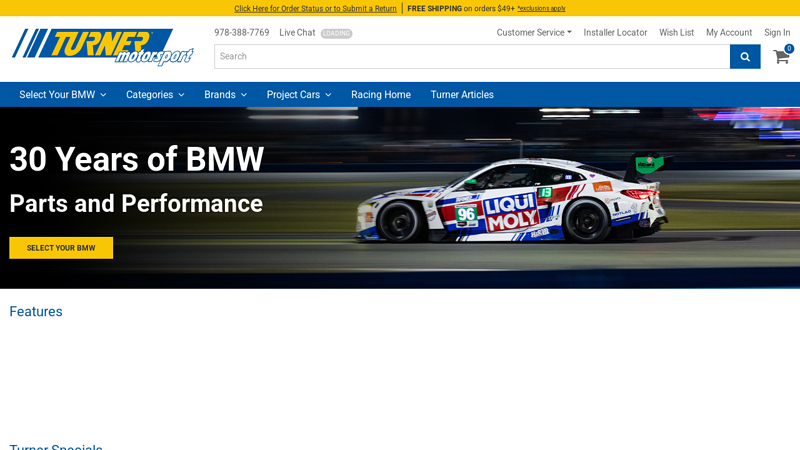Start a Live Chat
The image size is (800, 450).
point(297,33)
